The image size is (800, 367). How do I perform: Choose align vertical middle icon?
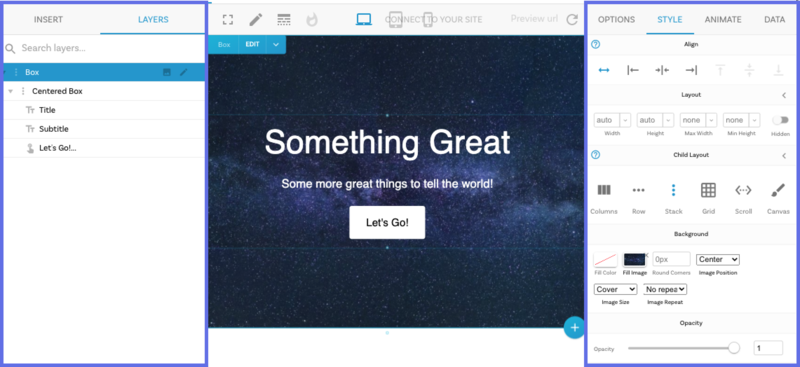point(749,70)
